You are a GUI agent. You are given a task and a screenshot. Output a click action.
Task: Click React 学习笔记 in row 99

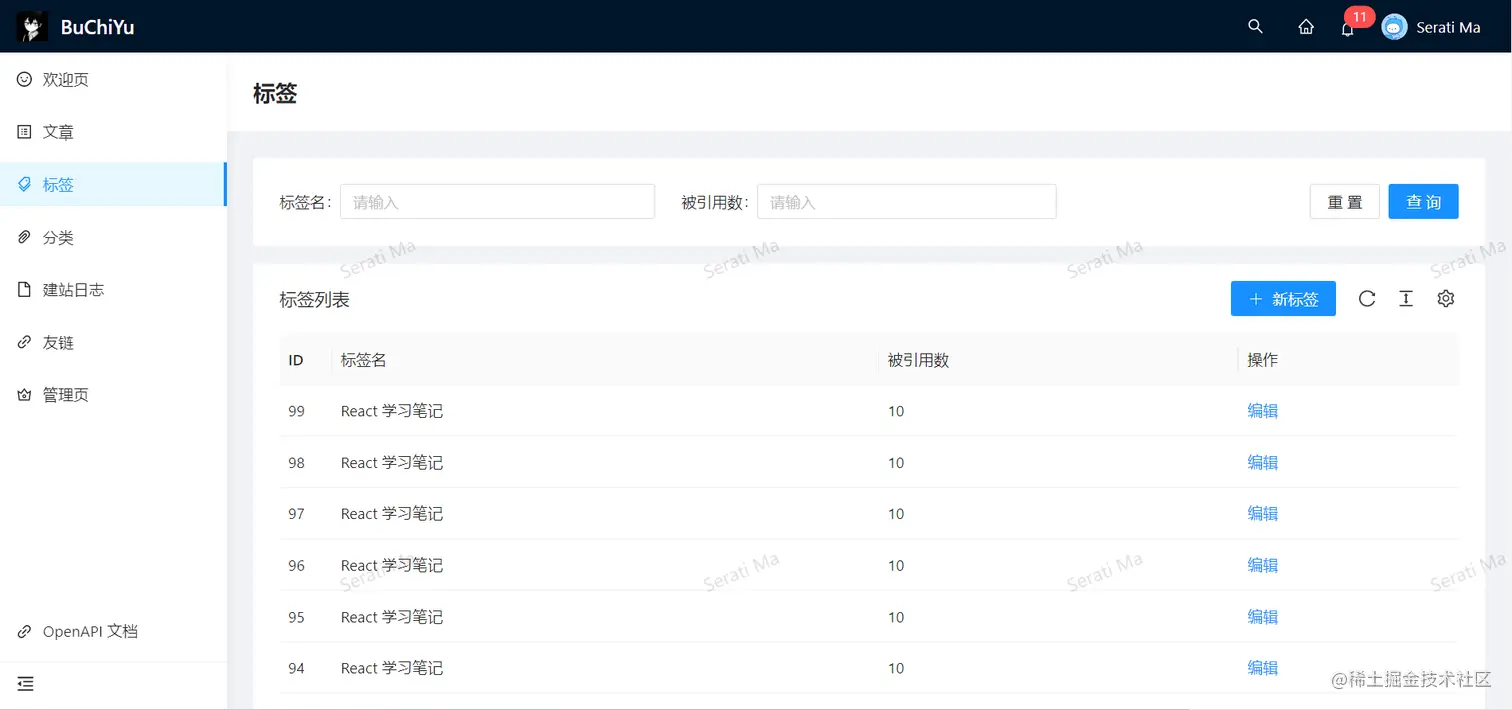click(x=391, y=411)
